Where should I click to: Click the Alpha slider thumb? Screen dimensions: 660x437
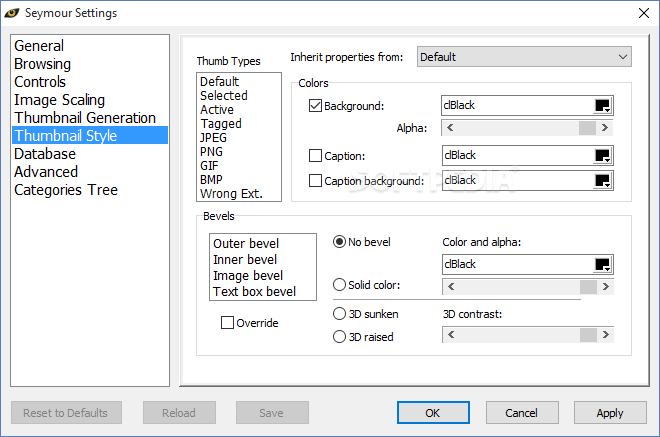[x=588, y=128]
